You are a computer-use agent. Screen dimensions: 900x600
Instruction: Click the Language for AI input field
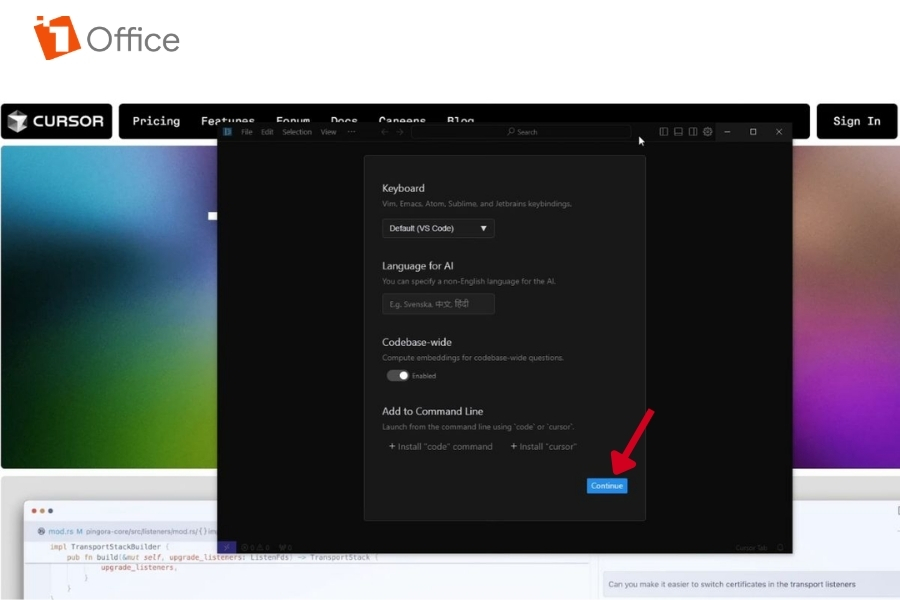438,304
